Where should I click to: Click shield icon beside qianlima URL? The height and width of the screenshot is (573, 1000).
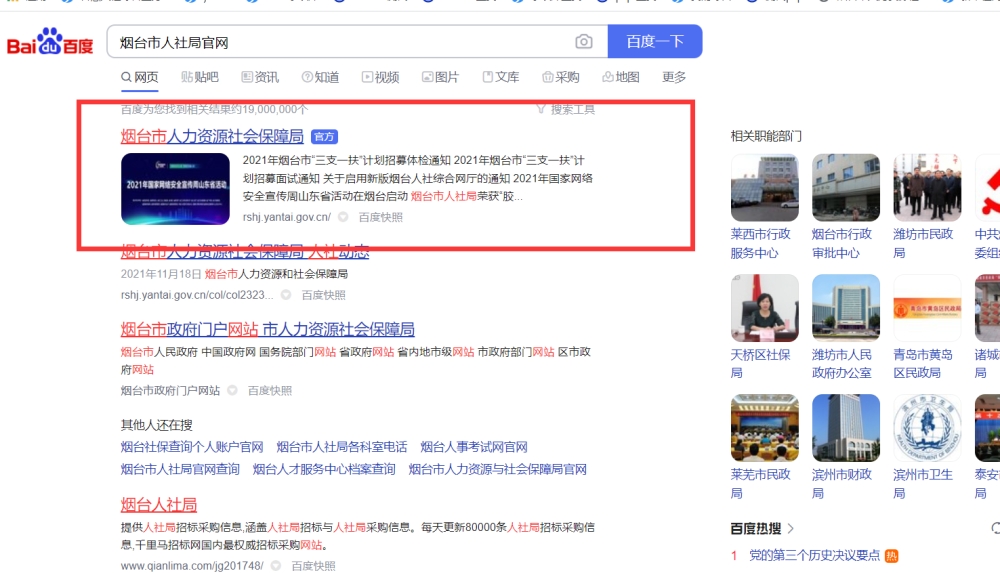(x=276, y=566)
